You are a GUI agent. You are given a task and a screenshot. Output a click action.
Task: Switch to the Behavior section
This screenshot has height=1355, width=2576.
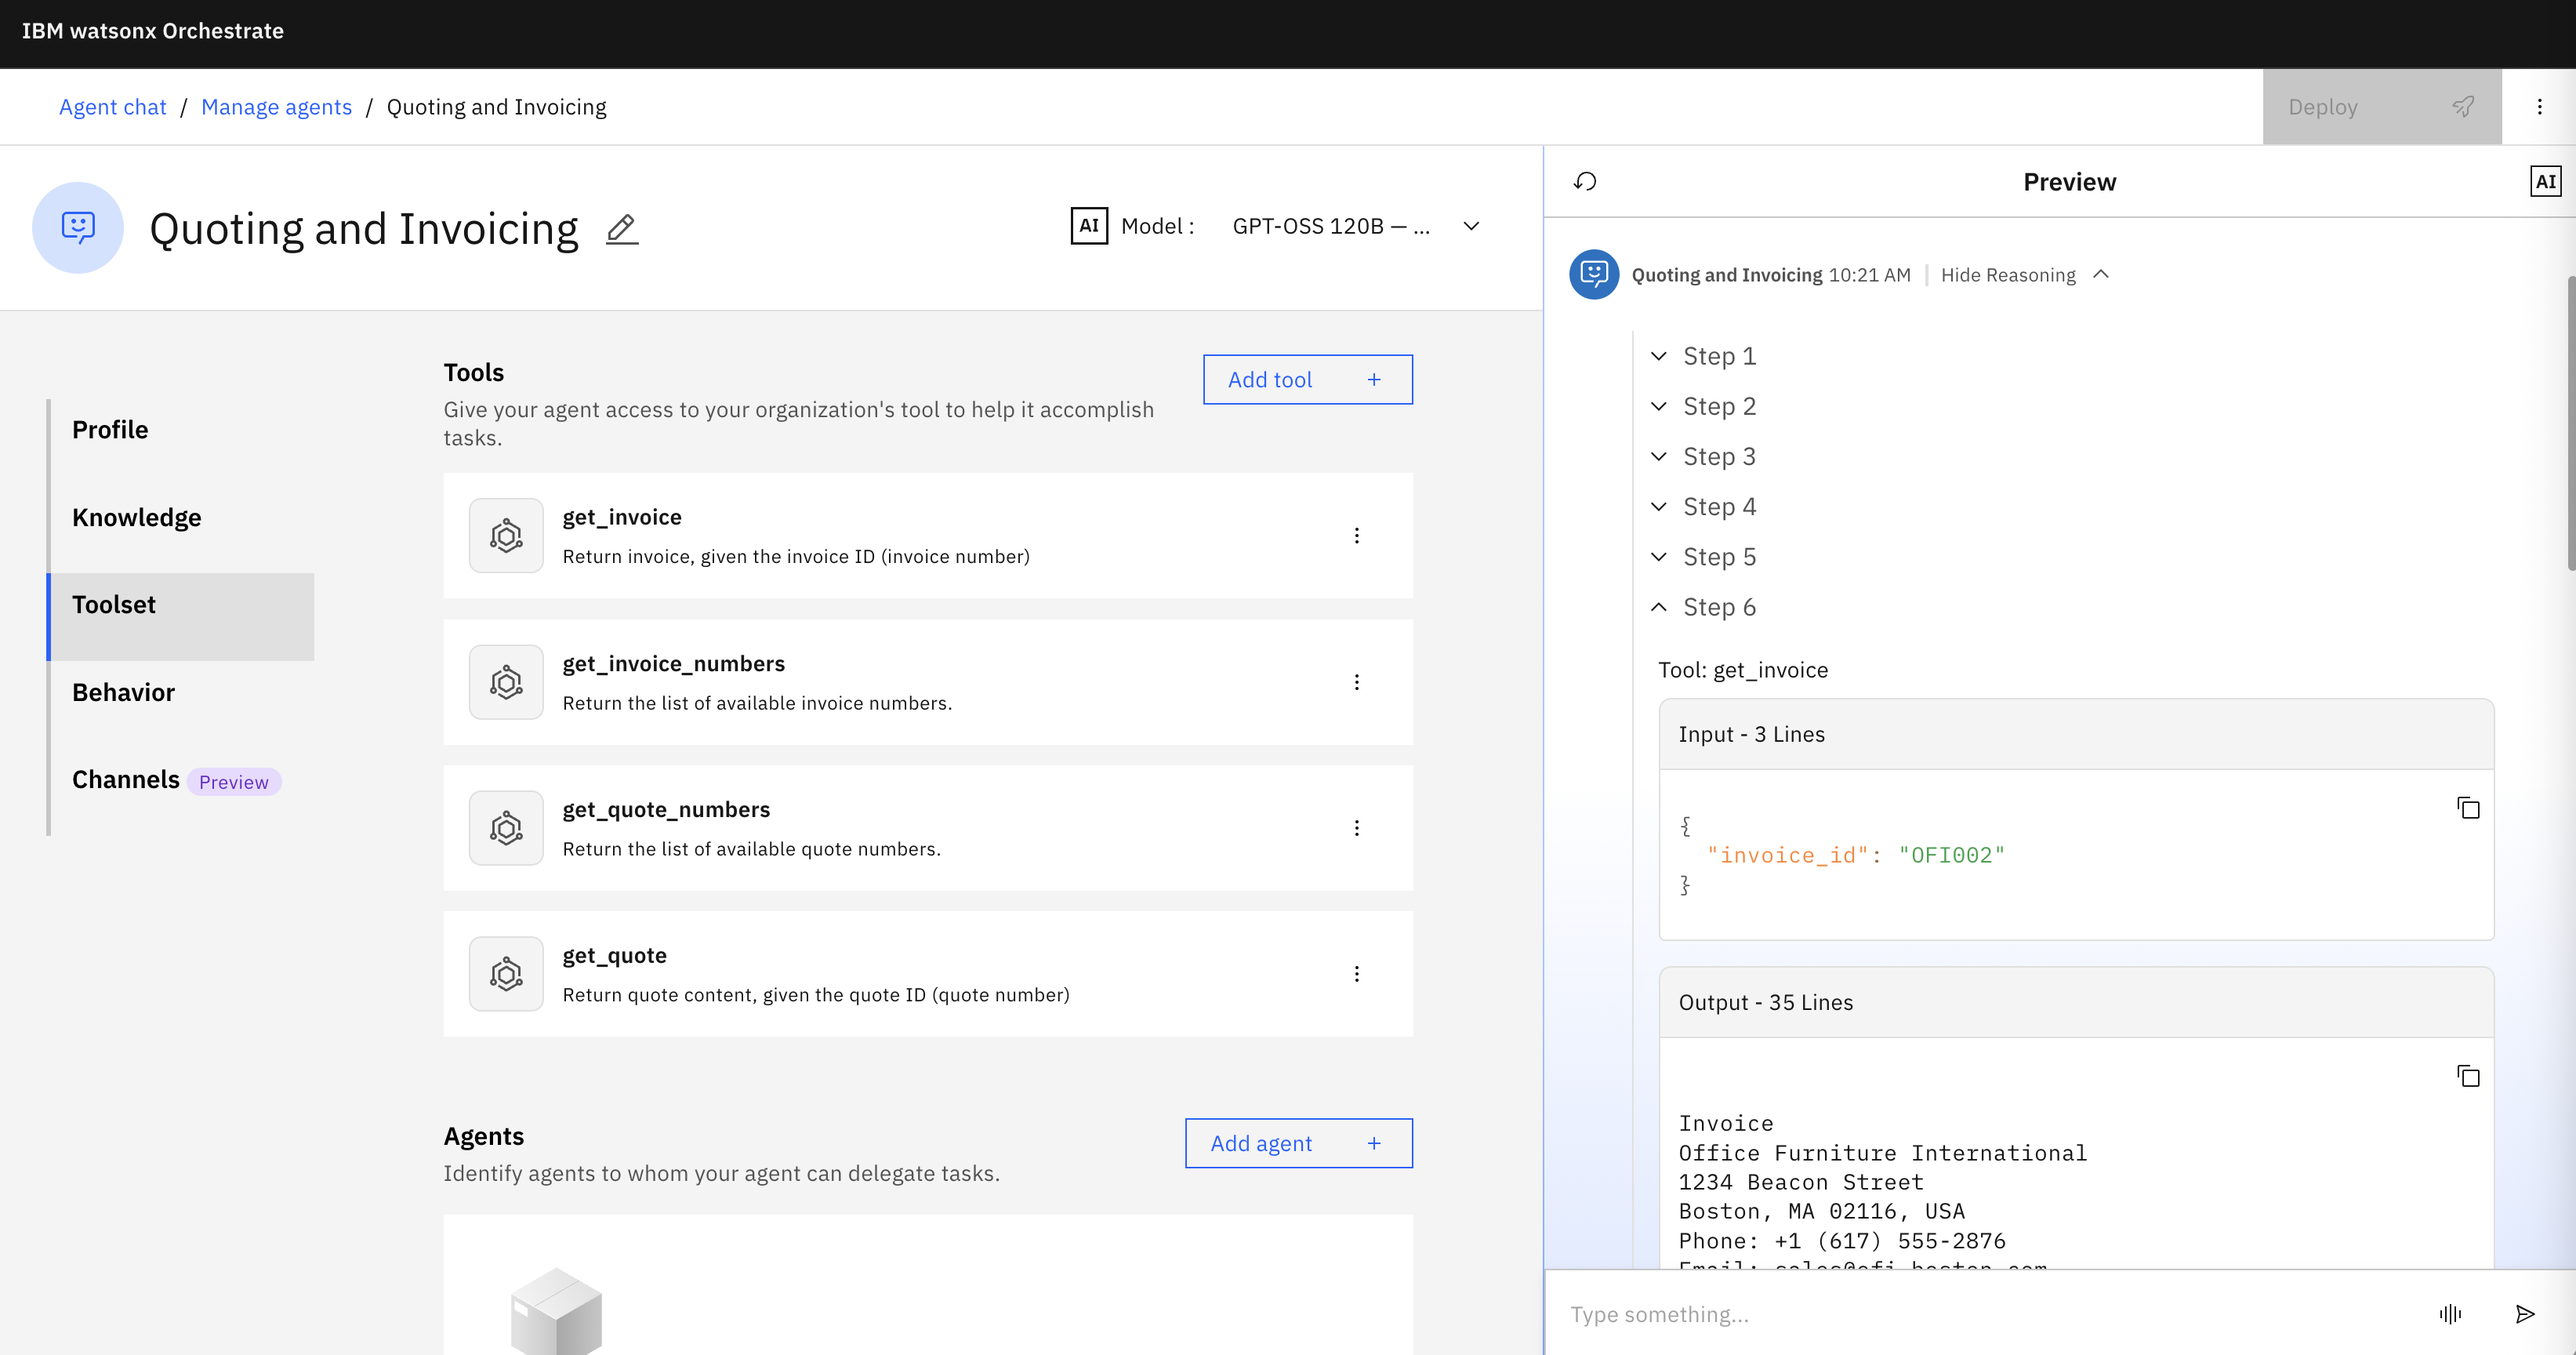[123, 692]
